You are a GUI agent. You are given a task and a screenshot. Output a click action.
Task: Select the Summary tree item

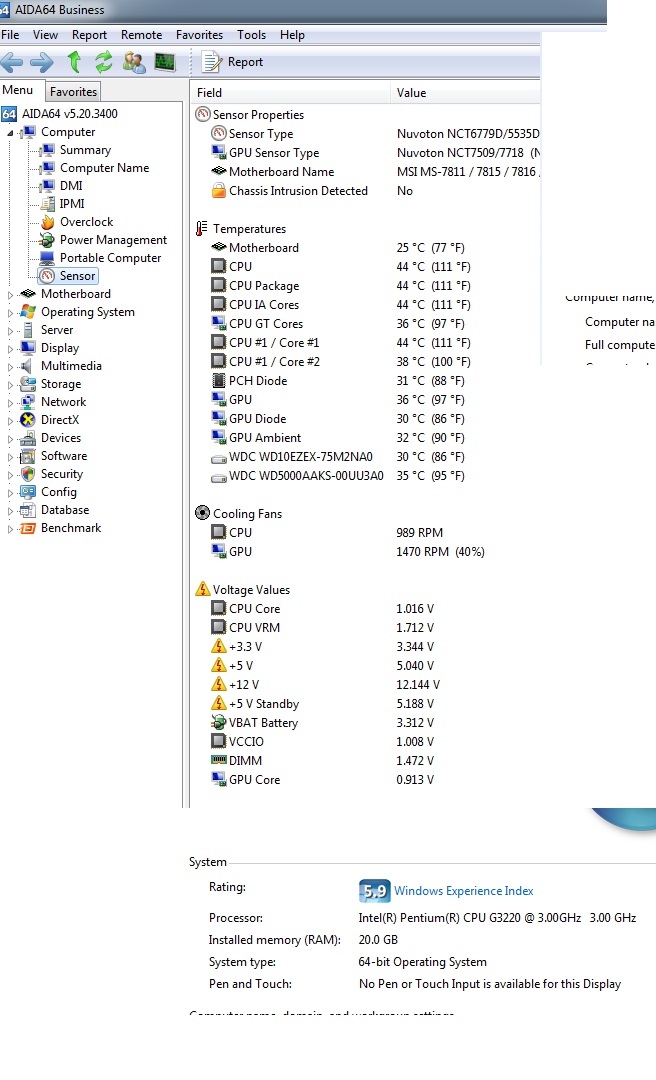tap(85, 150)
